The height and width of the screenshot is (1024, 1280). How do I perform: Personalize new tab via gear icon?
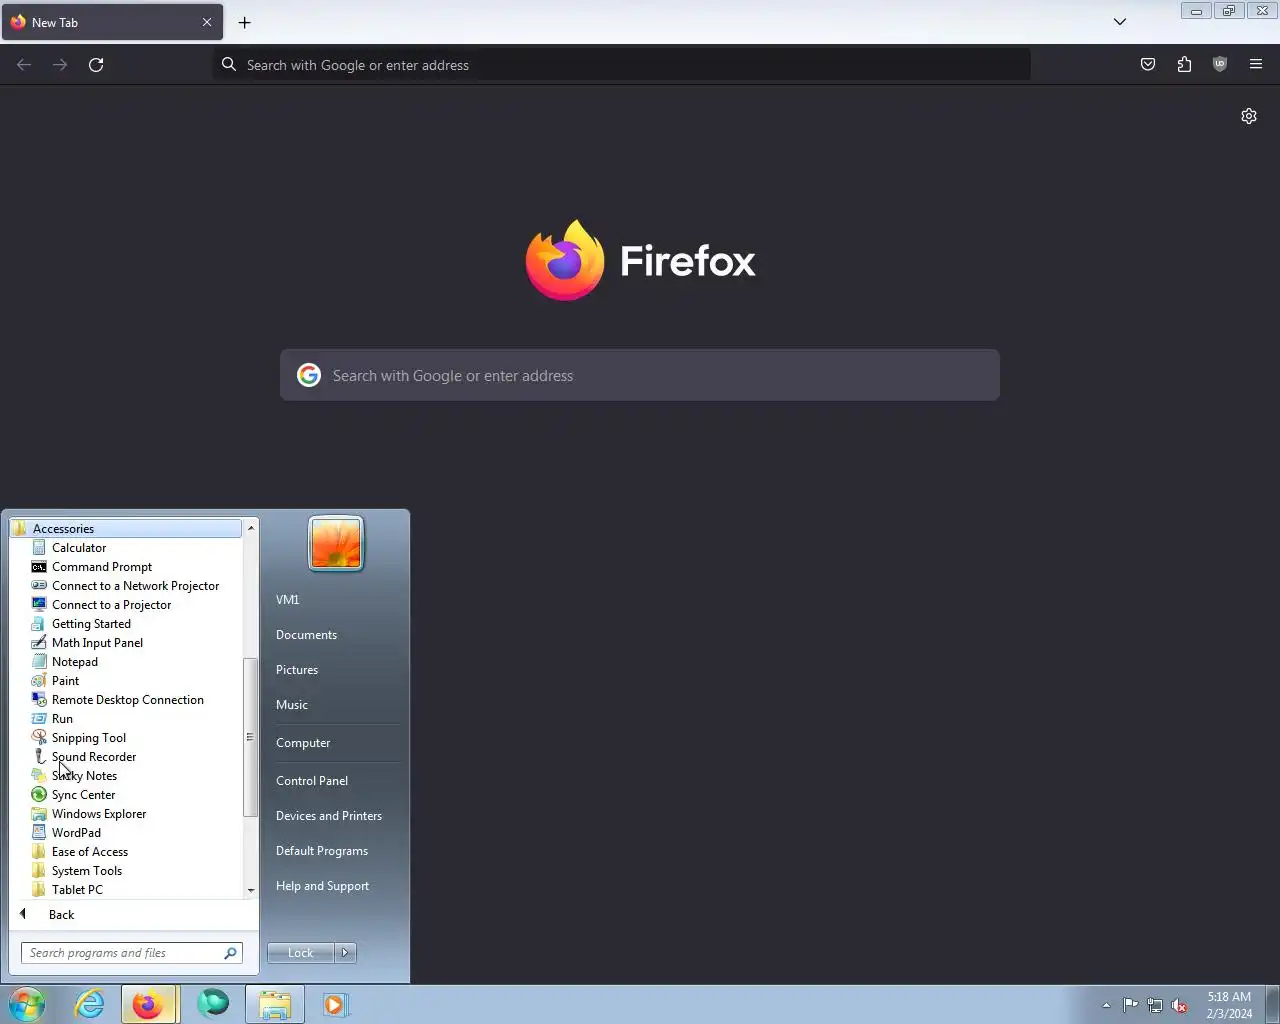click(1249, 116)
